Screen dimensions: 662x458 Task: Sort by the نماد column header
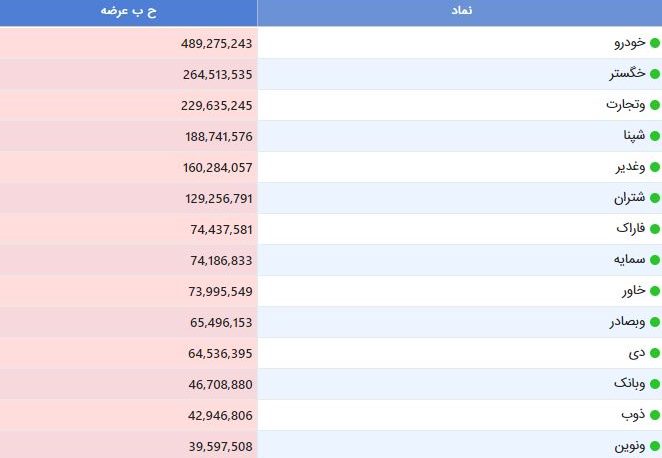tap(460, 13)
